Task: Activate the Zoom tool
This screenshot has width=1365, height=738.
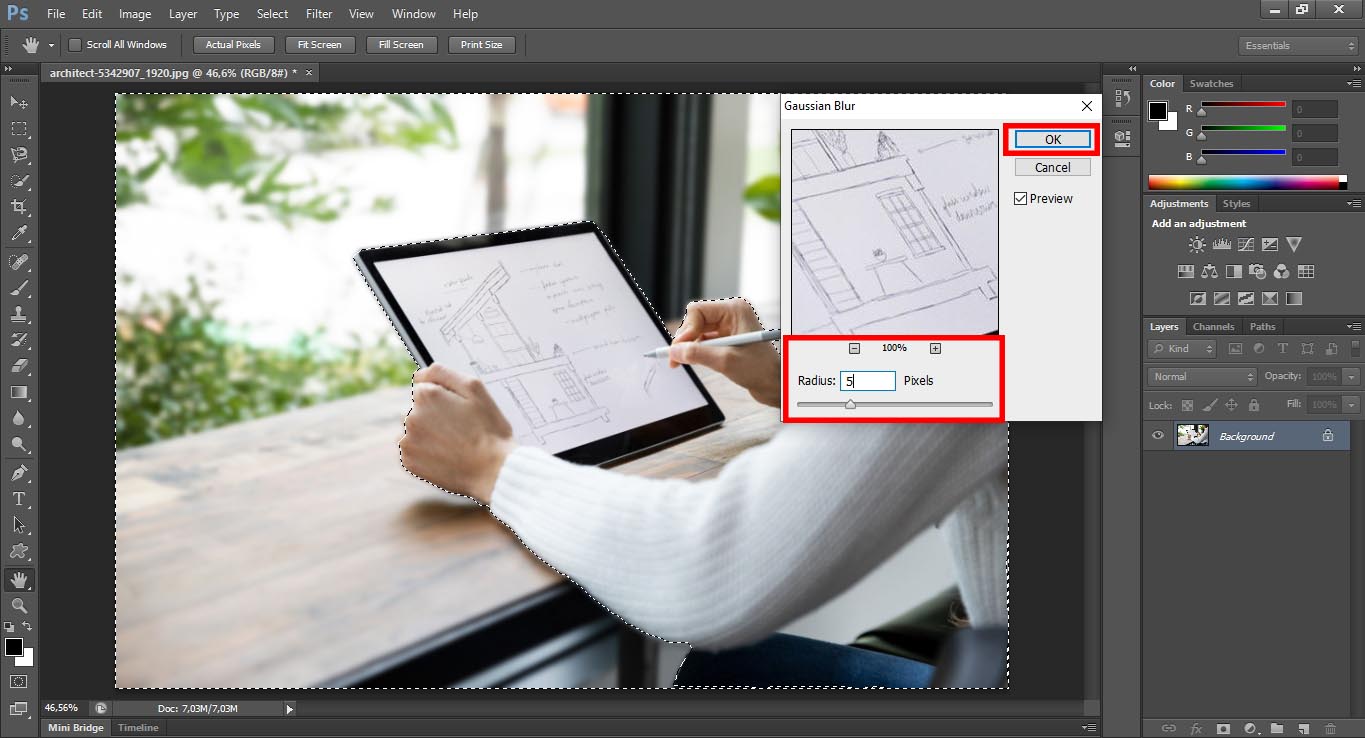Action: click(18, 605)
